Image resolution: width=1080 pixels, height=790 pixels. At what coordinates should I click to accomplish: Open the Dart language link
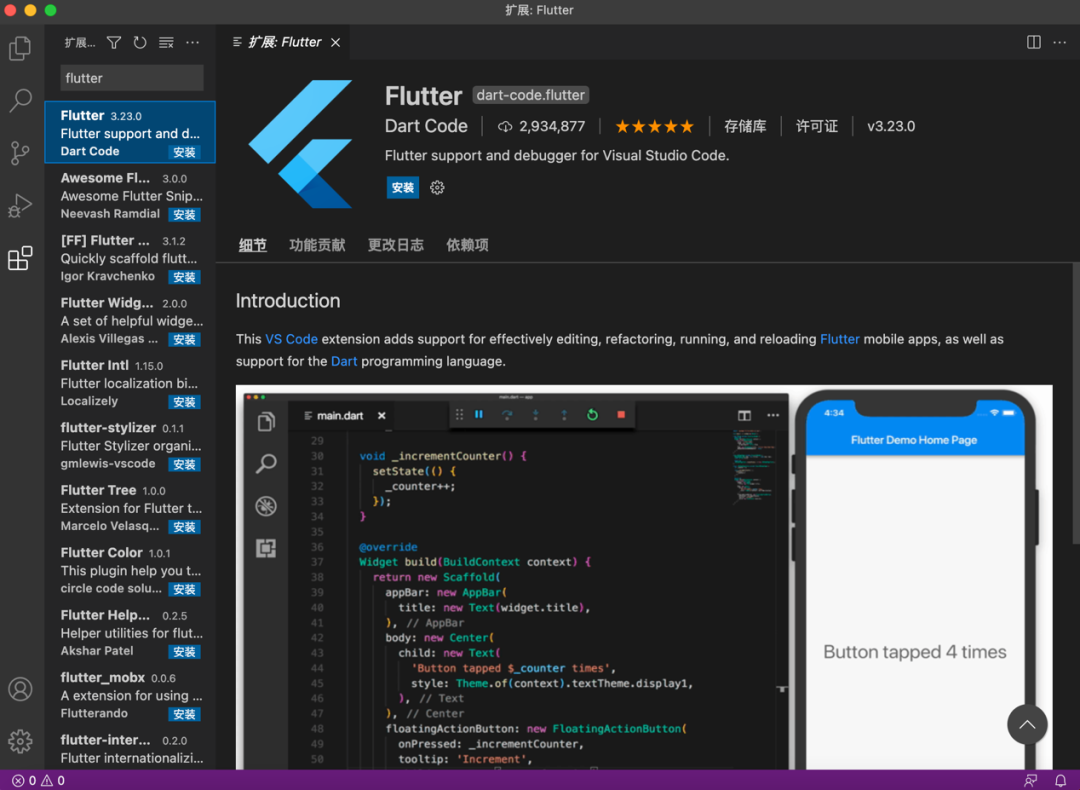[344, 361]
